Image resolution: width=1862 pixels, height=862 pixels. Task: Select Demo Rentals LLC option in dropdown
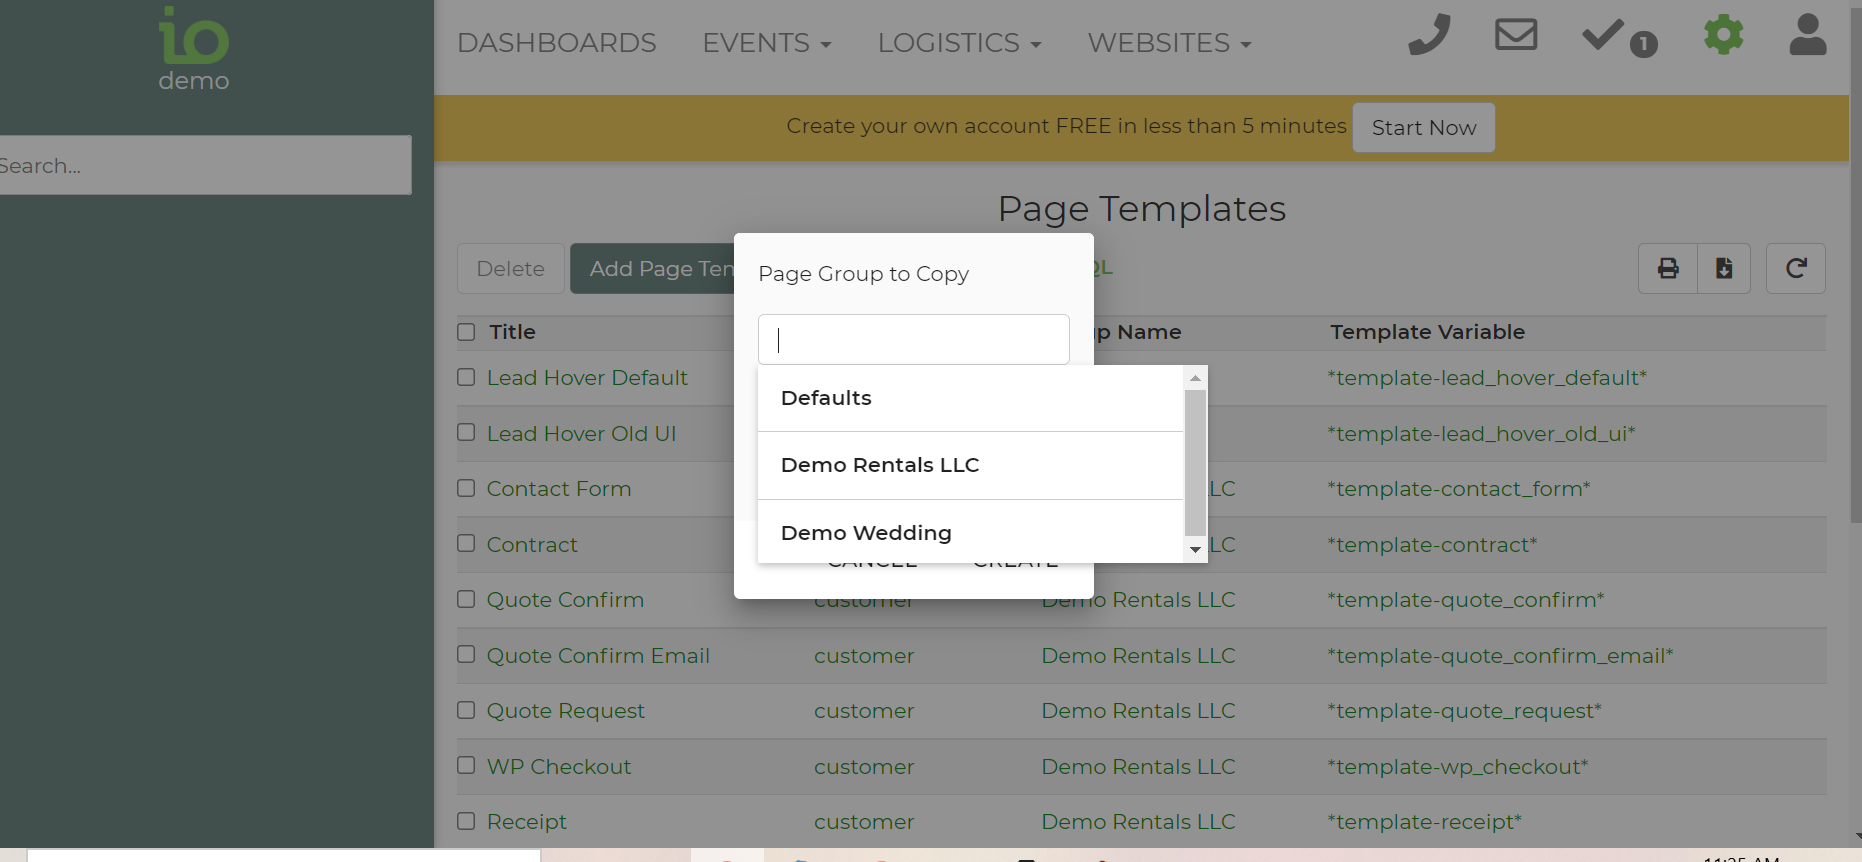tap(970, 465)
